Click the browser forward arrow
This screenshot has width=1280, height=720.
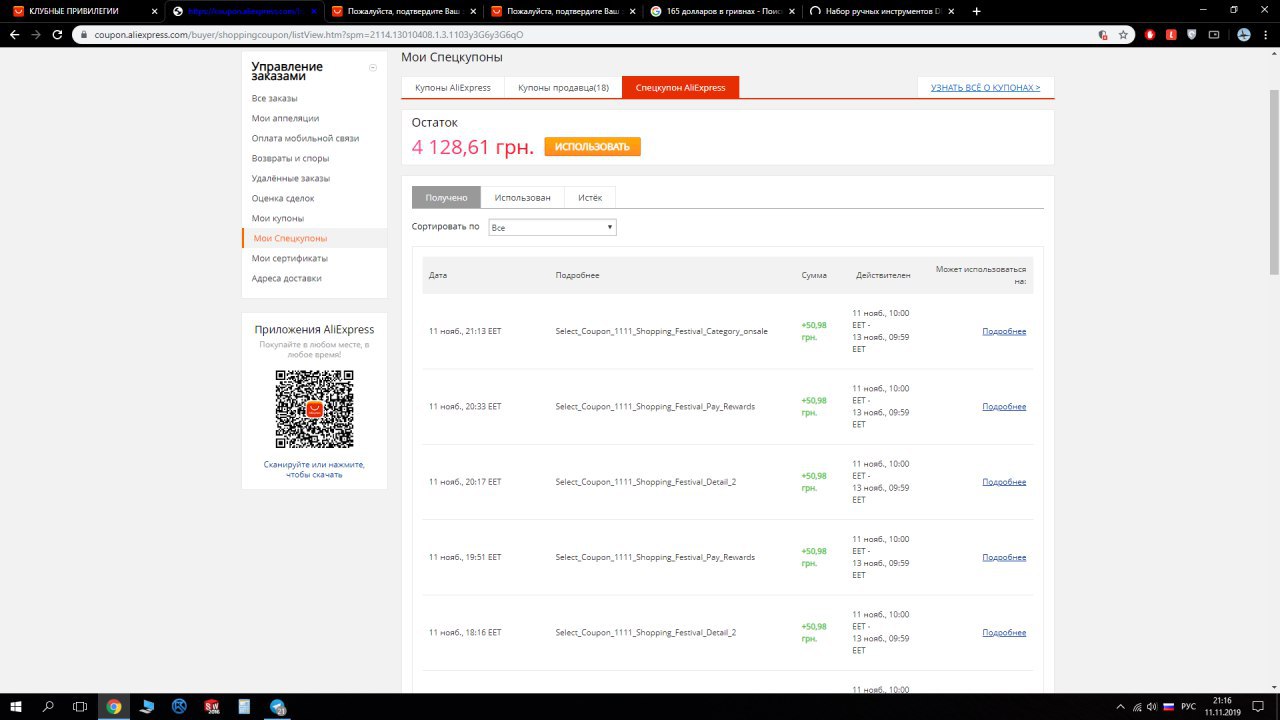pyautogui.click(x=36, y=34)
